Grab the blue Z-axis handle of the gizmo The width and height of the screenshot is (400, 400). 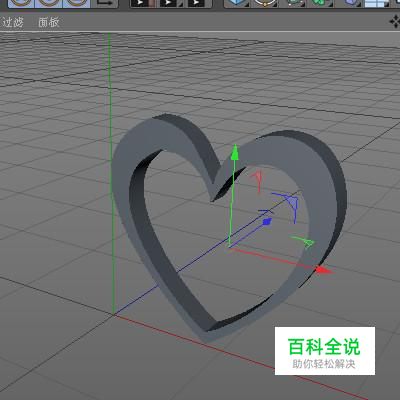pos(267,222)
